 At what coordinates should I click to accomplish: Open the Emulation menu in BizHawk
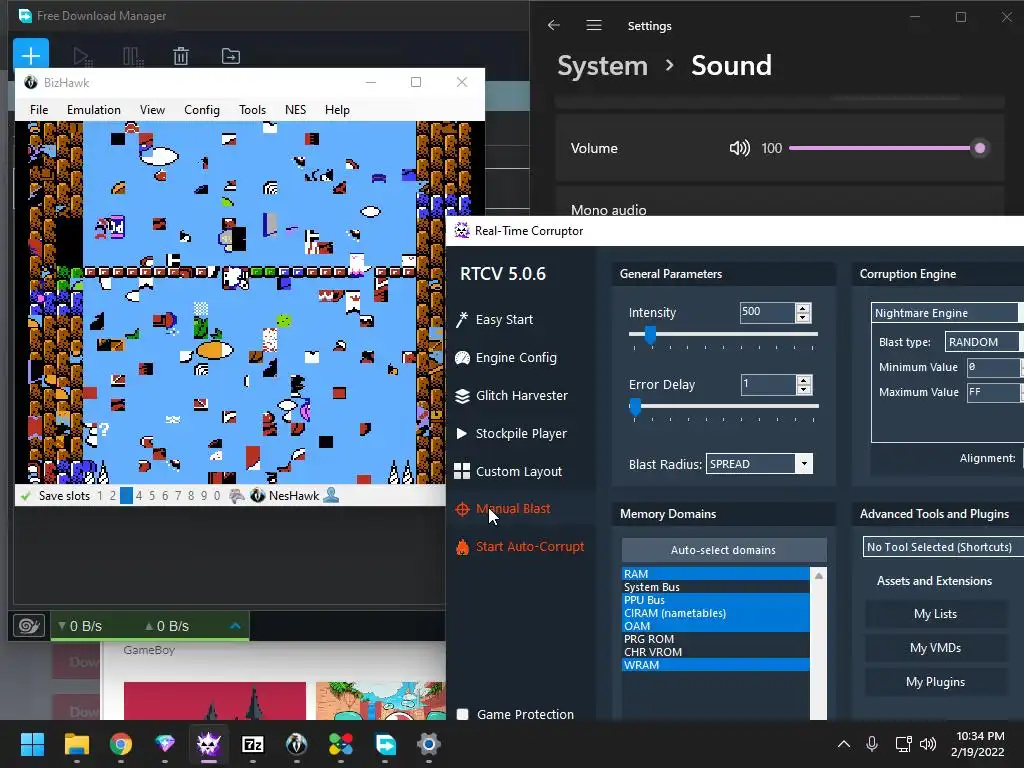coord(93,110)
